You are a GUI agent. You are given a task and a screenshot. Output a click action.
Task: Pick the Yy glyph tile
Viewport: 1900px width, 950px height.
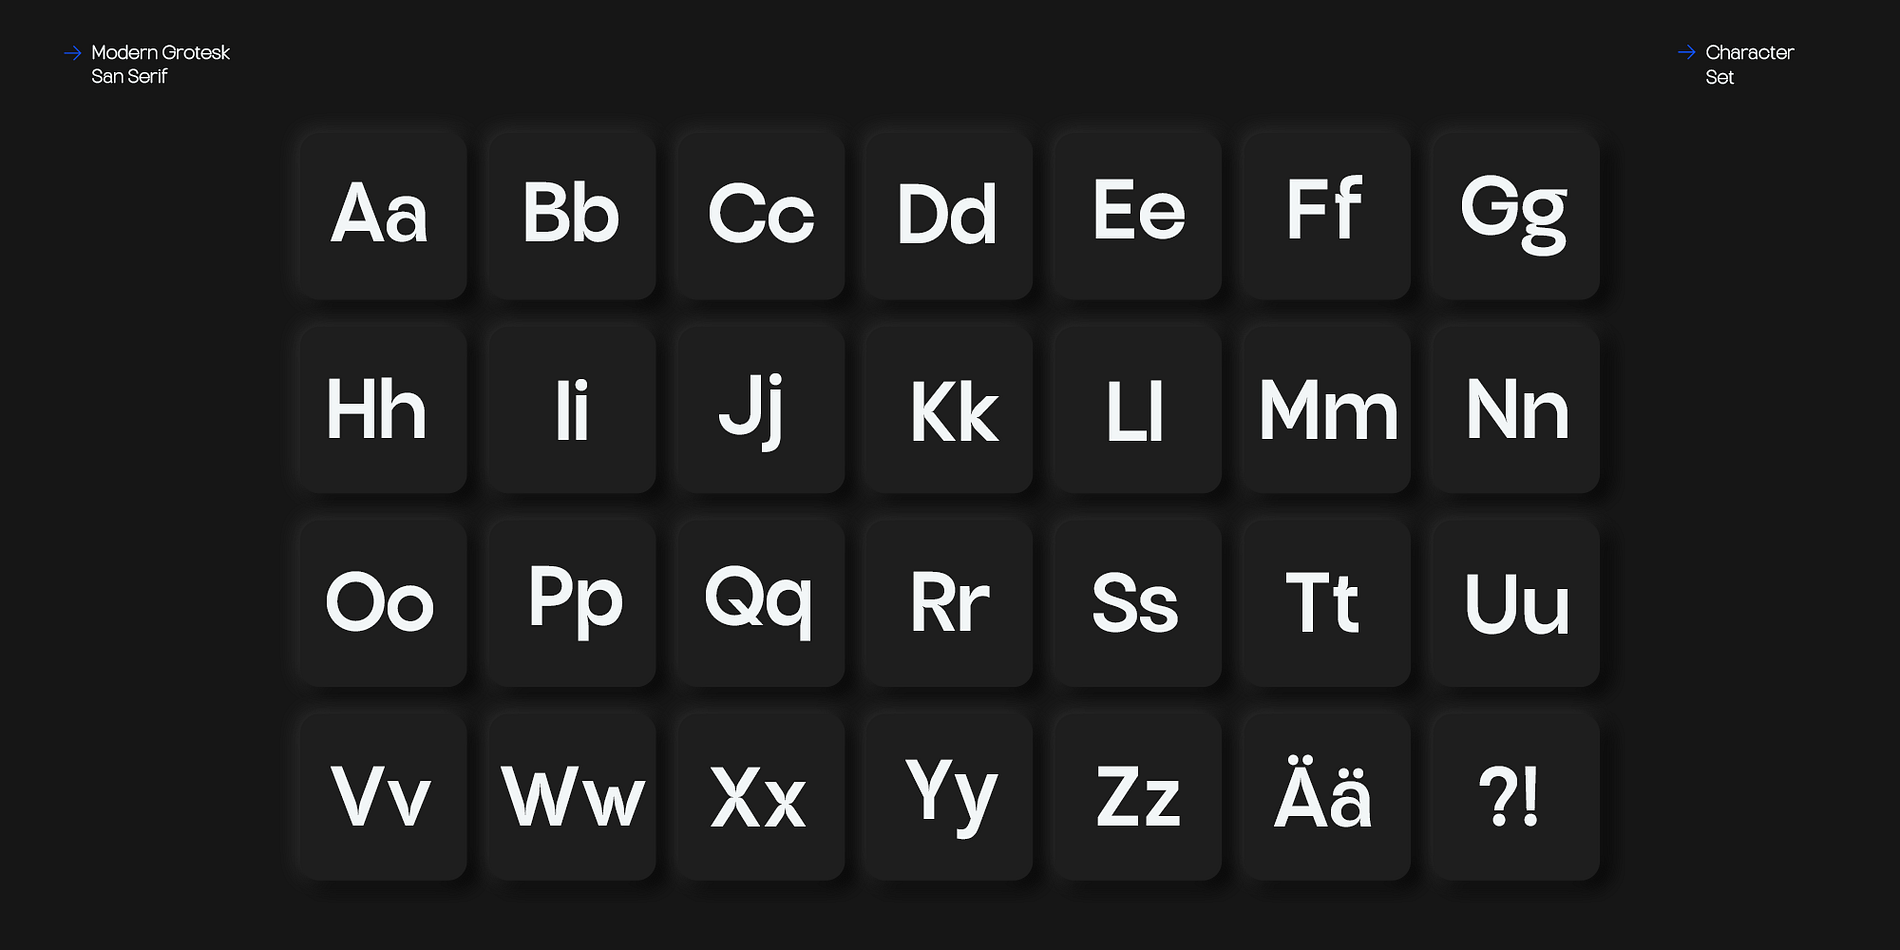949,796
